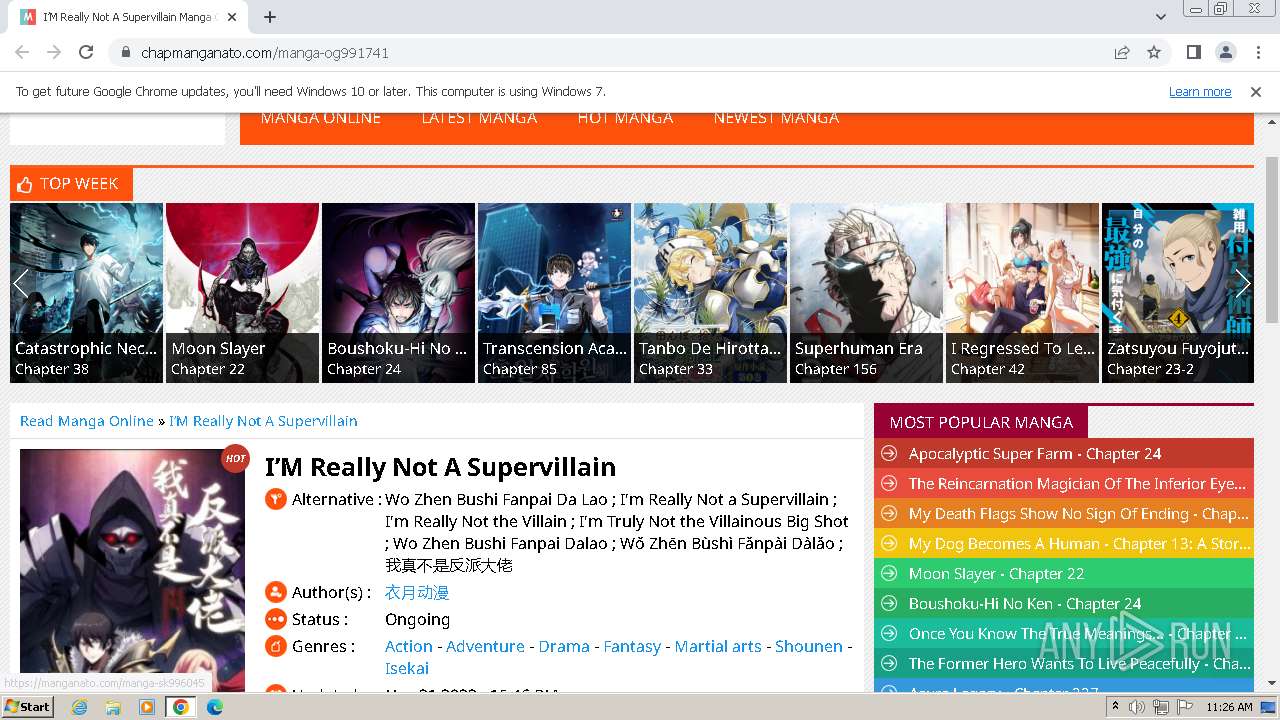The height and width of the screenshot is (720, 1280).
Task: Open the NEWEST MANGA menu item
Action: tap(776, 118)
